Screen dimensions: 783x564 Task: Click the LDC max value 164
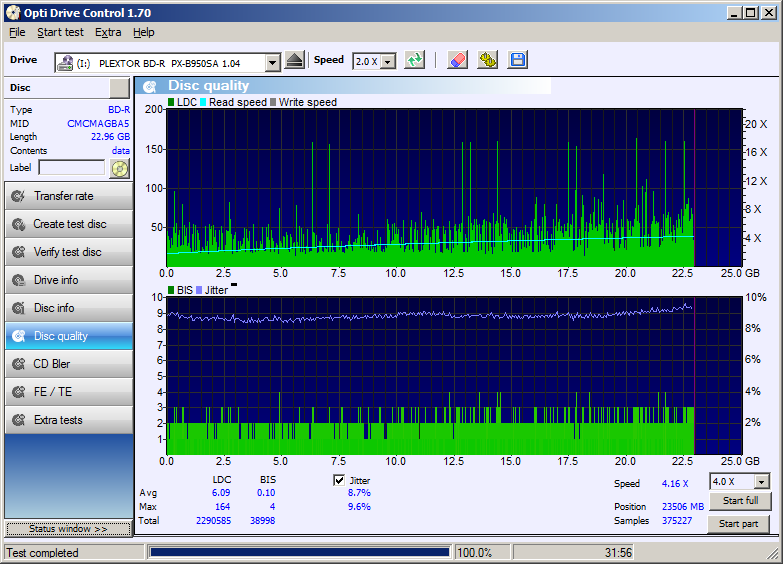coord(222,507)
